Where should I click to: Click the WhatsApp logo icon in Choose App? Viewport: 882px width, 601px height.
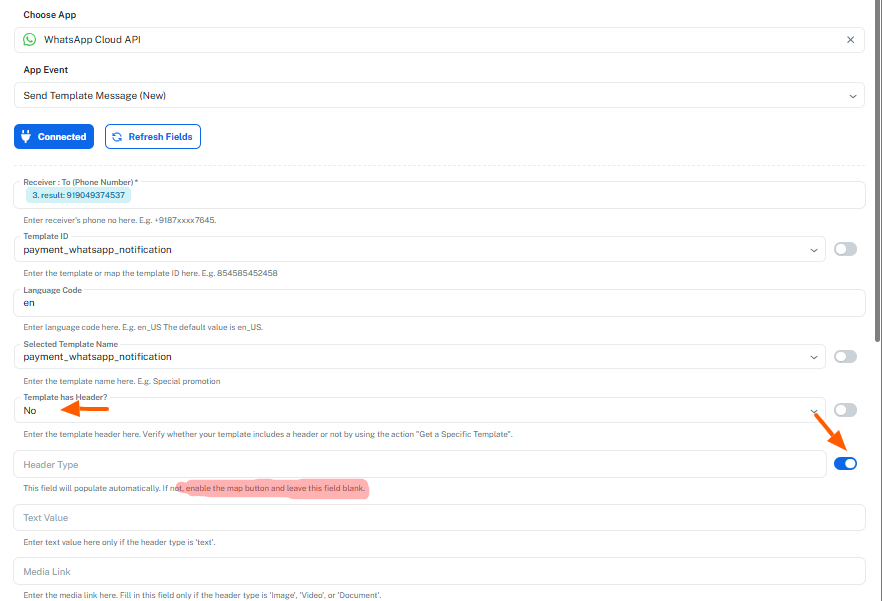click(30, 39)
